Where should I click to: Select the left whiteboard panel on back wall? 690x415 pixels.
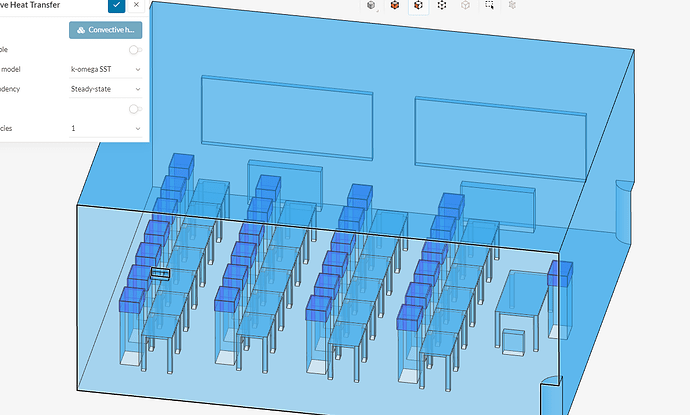pyautogui.click(x=287, y=118)
